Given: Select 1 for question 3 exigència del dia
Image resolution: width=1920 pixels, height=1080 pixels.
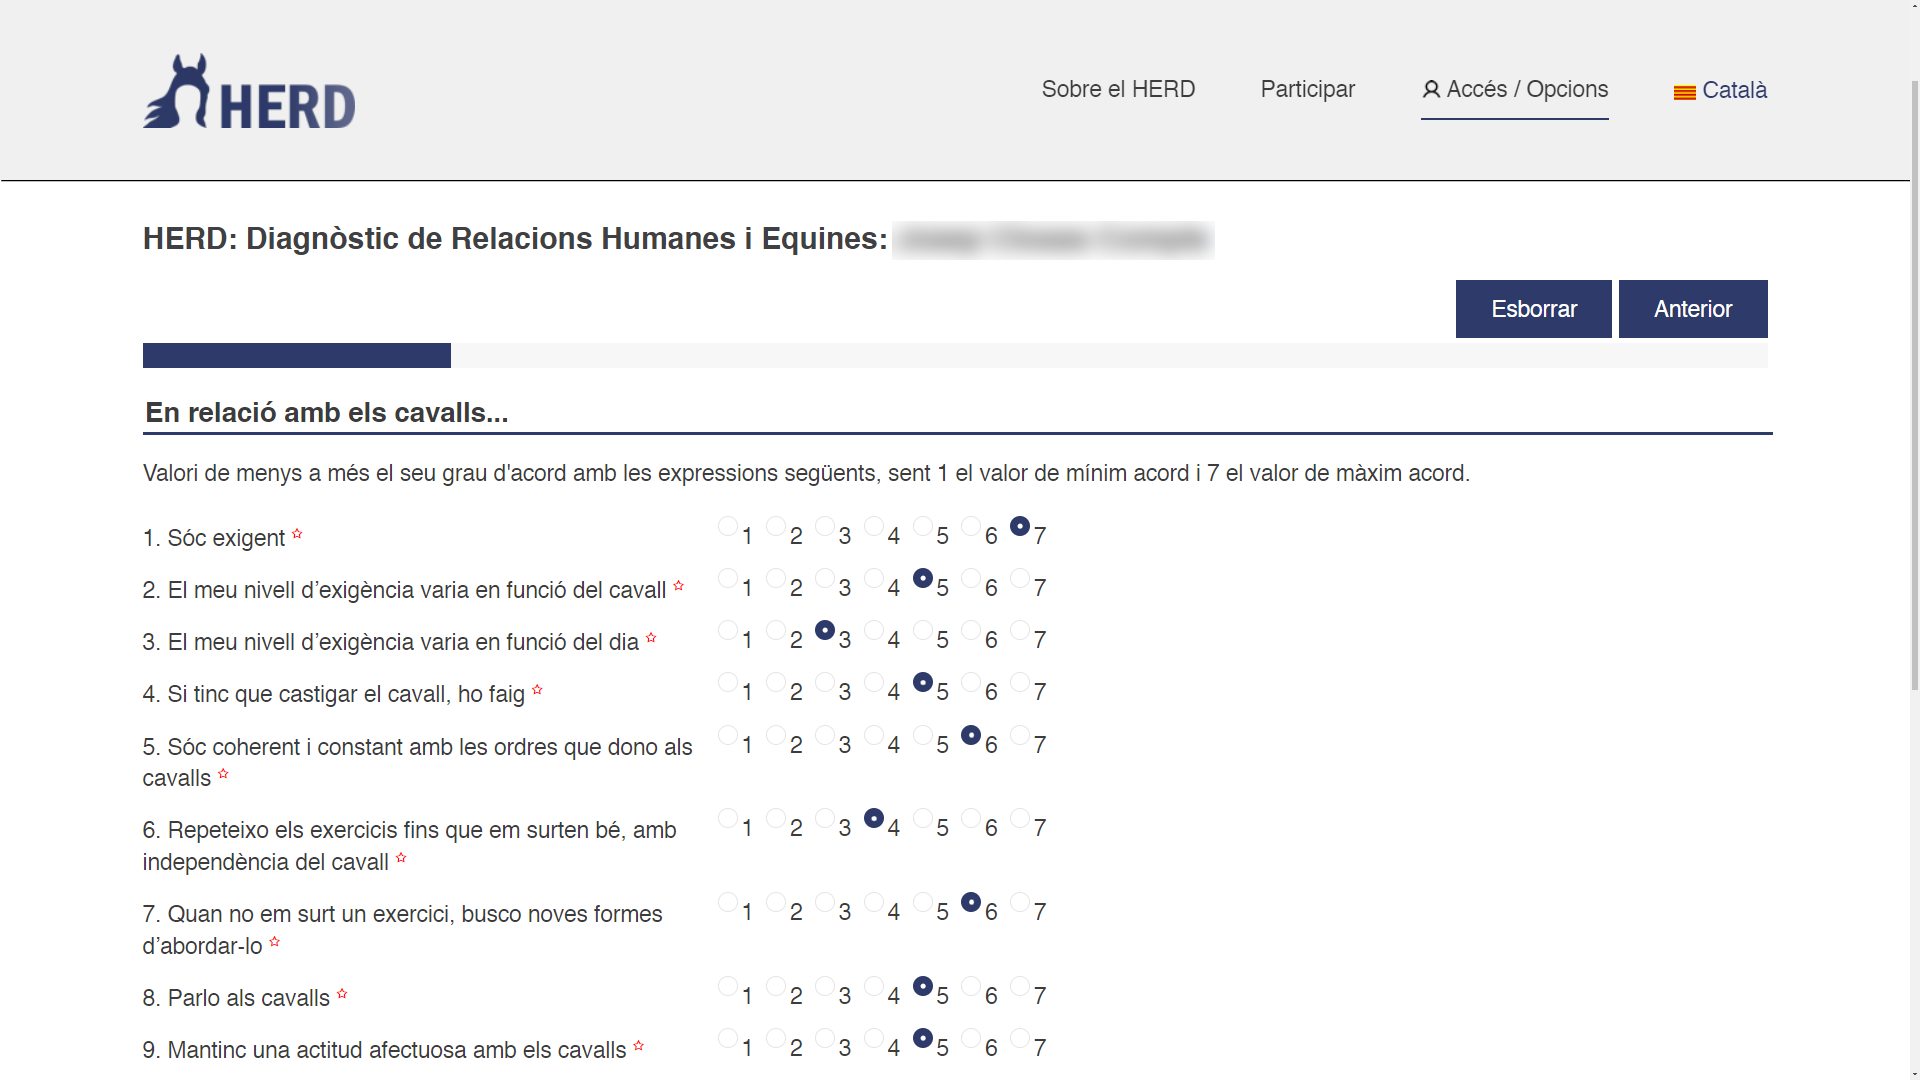Looking at the screenshot, I should [x=728, y=630].
